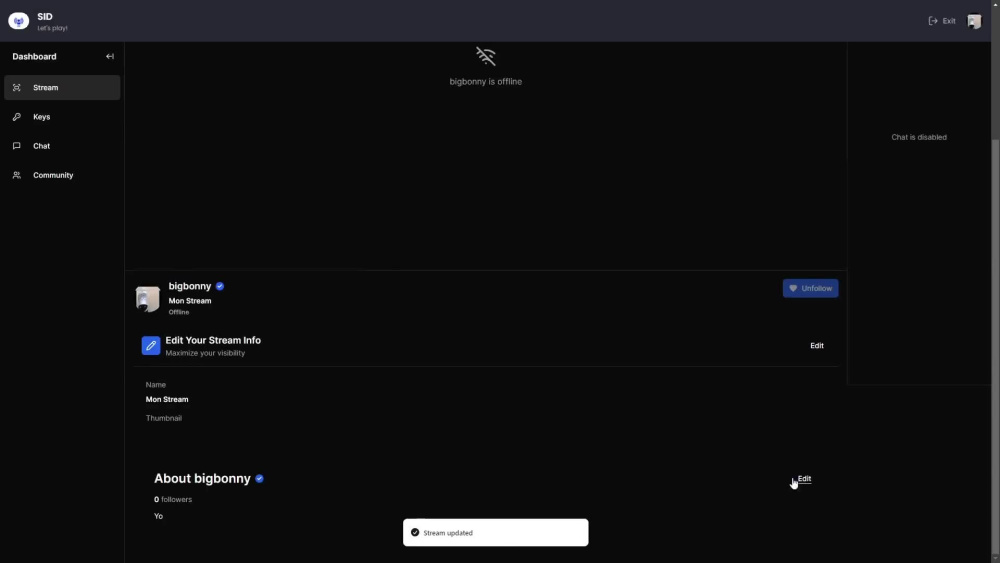Screen dimensions: 1000x563
Task: Click the check icon in the toast
Action: [415, 532]
